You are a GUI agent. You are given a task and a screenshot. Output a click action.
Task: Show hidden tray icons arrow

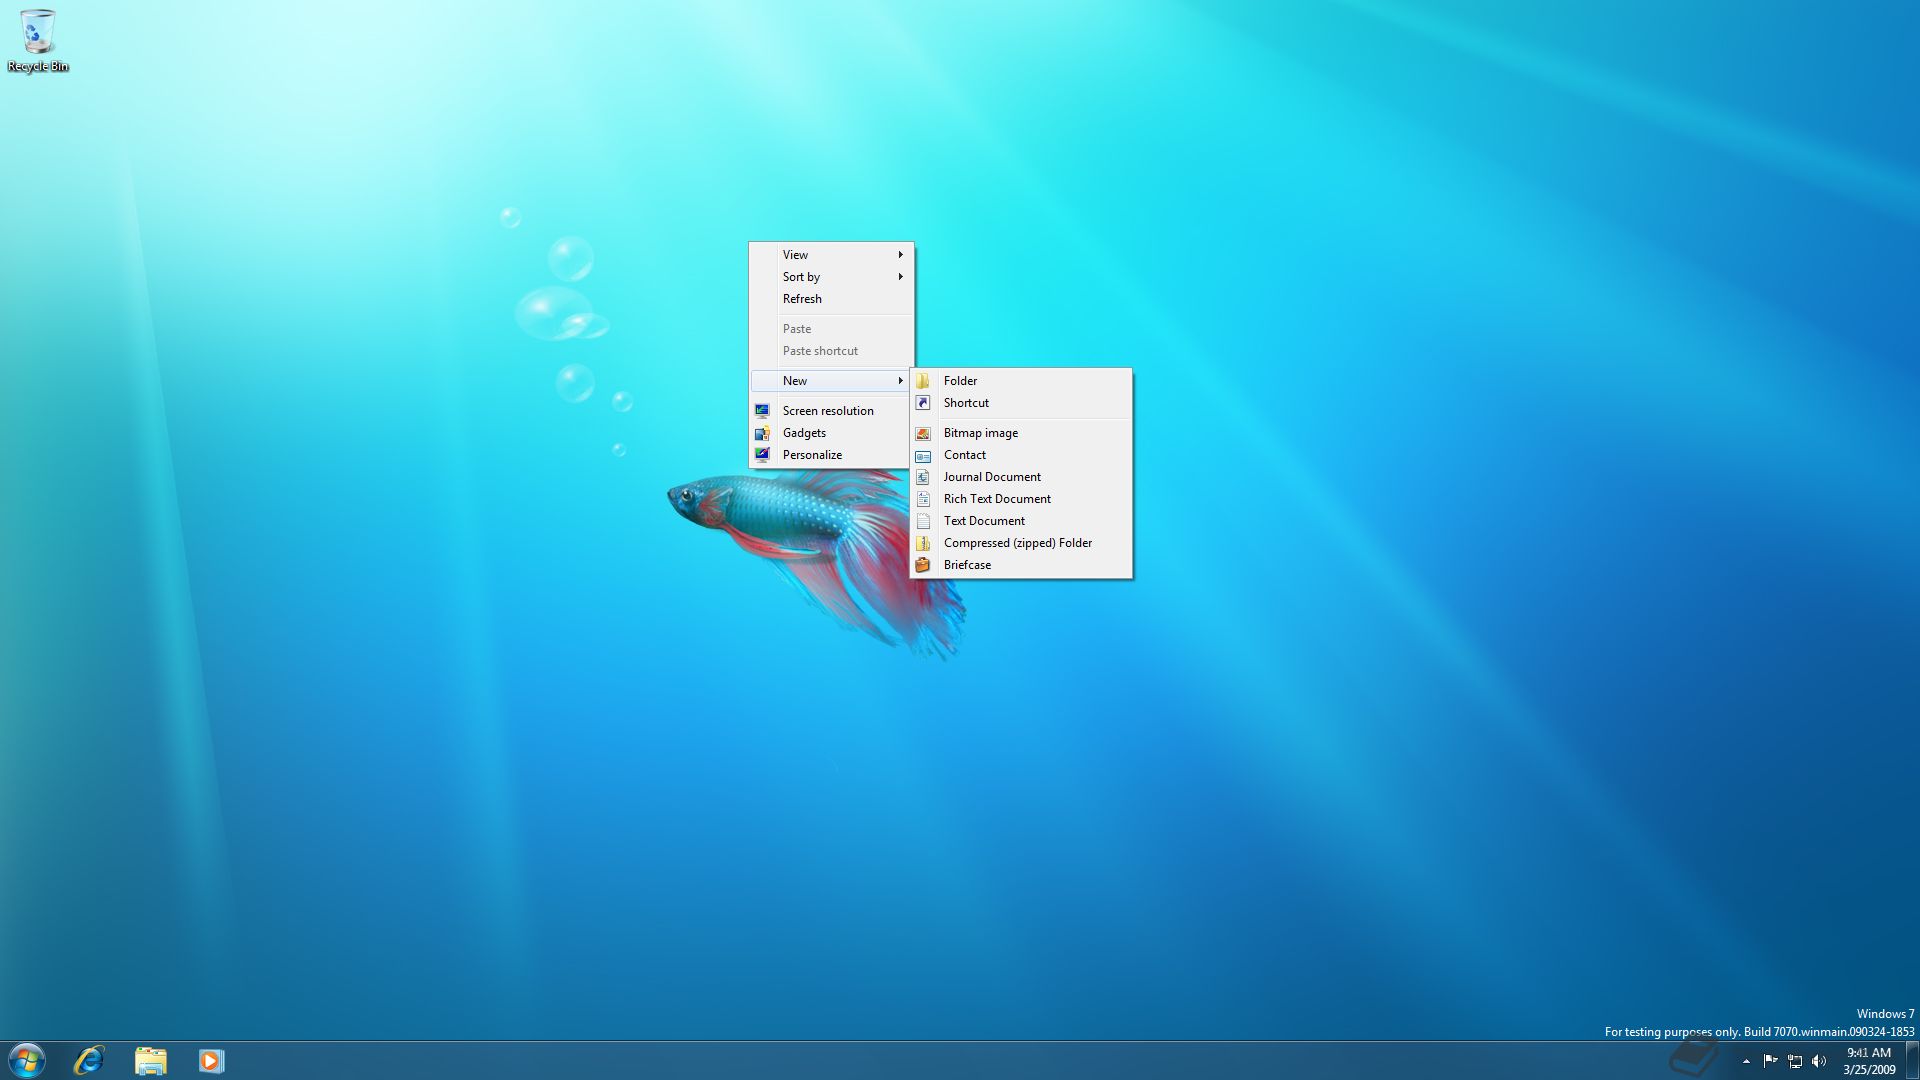coord(1746,1061)
